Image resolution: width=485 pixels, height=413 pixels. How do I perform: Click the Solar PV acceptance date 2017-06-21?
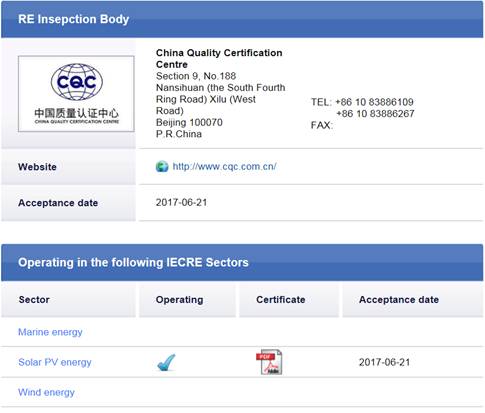click(x=384, y=362)
